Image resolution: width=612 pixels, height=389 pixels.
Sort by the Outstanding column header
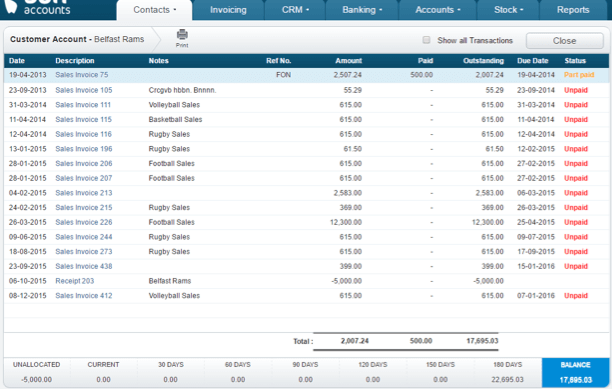point(483,61)
